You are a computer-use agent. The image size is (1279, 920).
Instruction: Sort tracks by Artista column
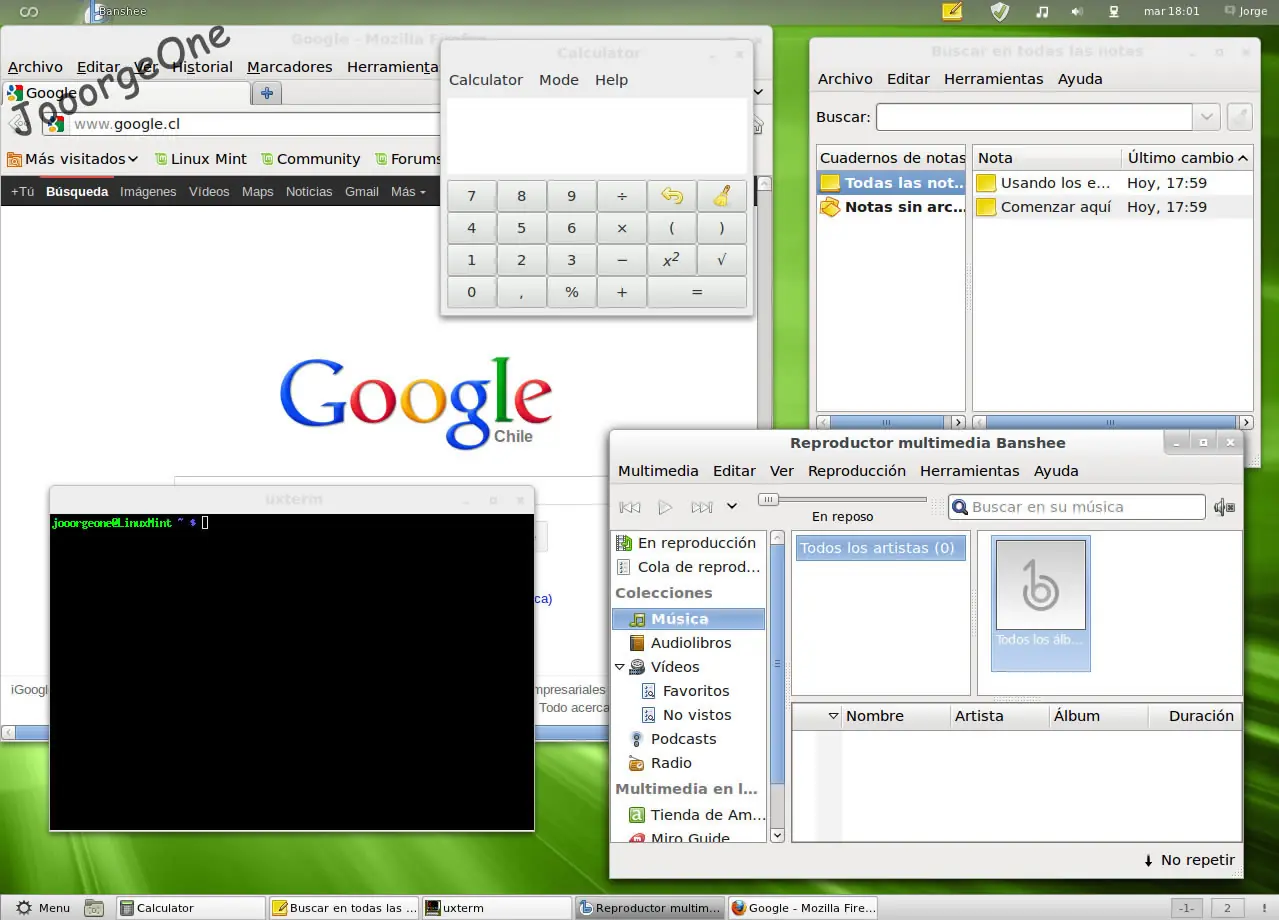coord(1000,716)
